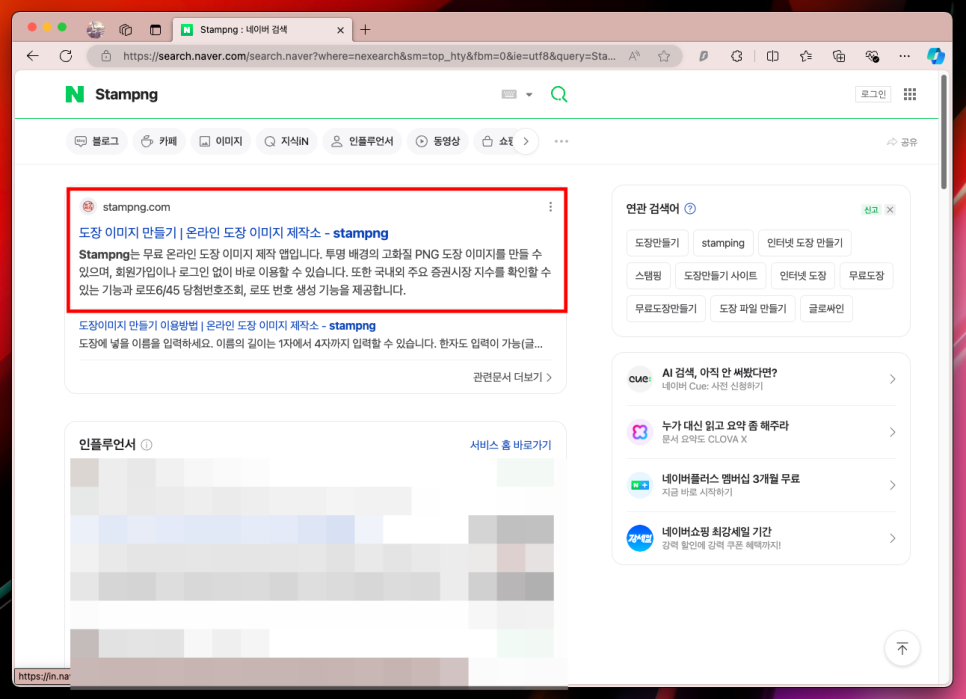The width and height of the screenshot is (966, 699).
Task: Select the 무료도장만들기 related keyword
Action: coord(665,309)
